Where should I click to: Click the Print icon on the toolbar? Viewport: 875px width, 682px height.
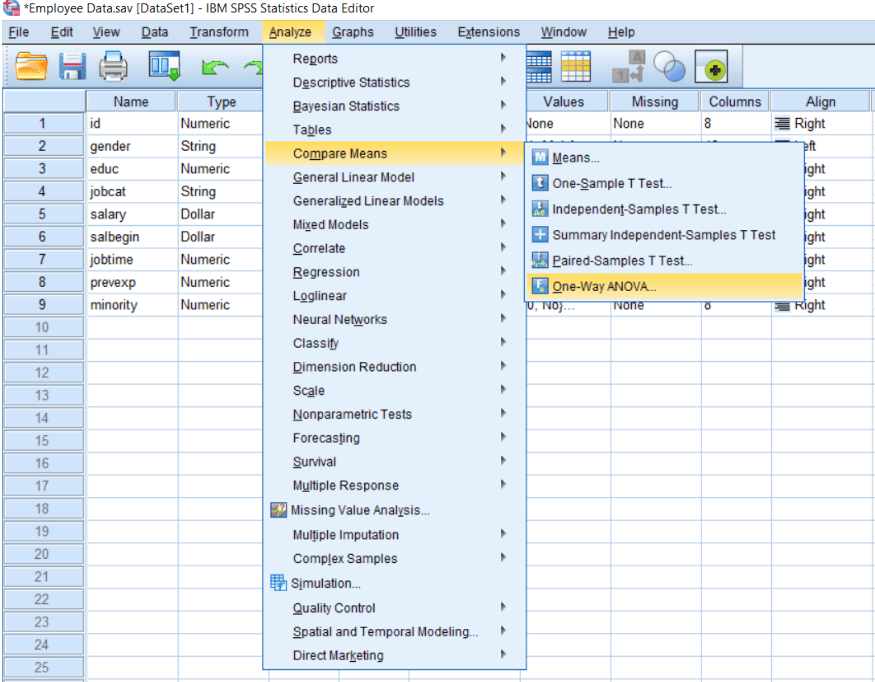tap(113, 65)
